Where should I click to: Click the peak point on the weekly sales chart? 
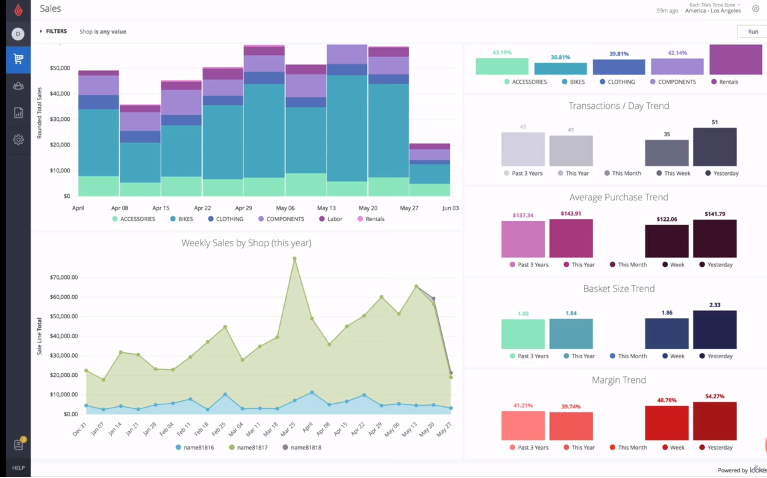click(294, 258)
